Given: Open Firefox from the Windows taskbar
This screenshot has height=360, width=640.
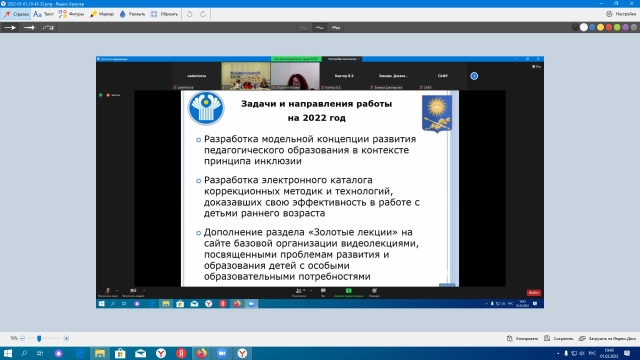Looking at the screenshot, I should 202,353.
